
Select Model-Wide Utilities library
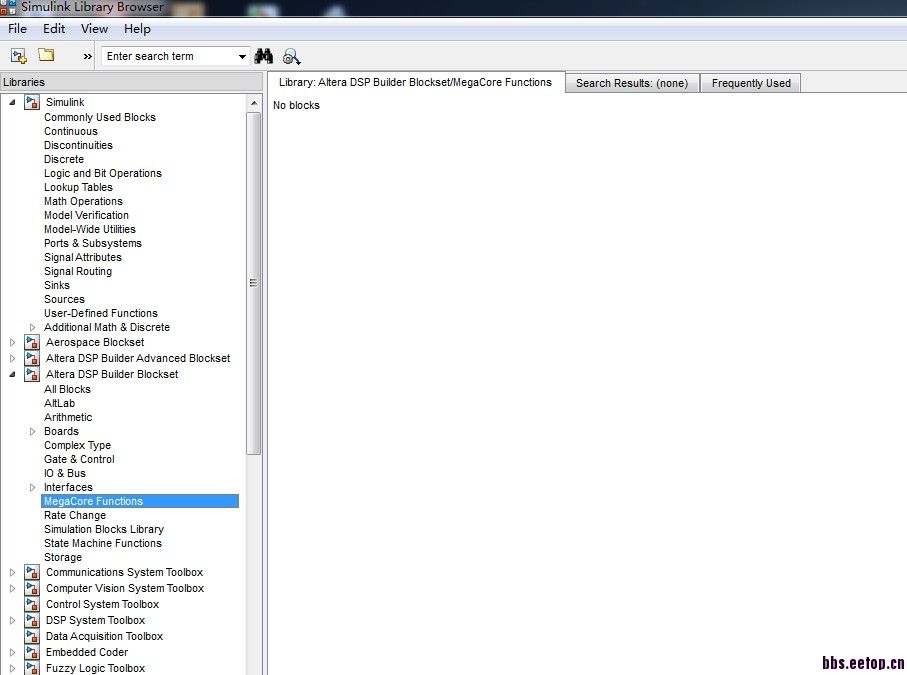coord(90,229)
